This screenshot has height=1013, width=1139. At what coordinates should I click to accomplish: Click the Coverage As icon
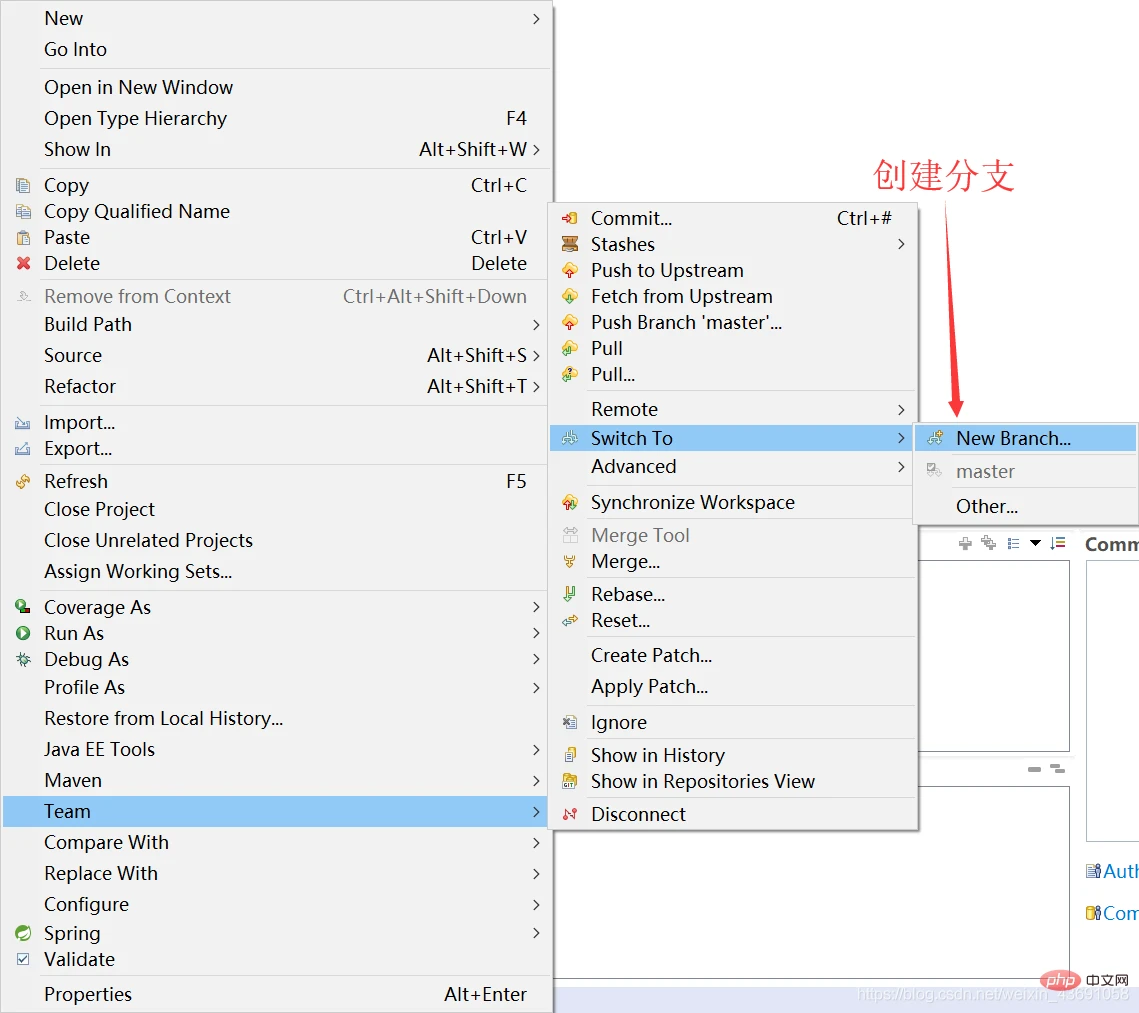point(23,606)
